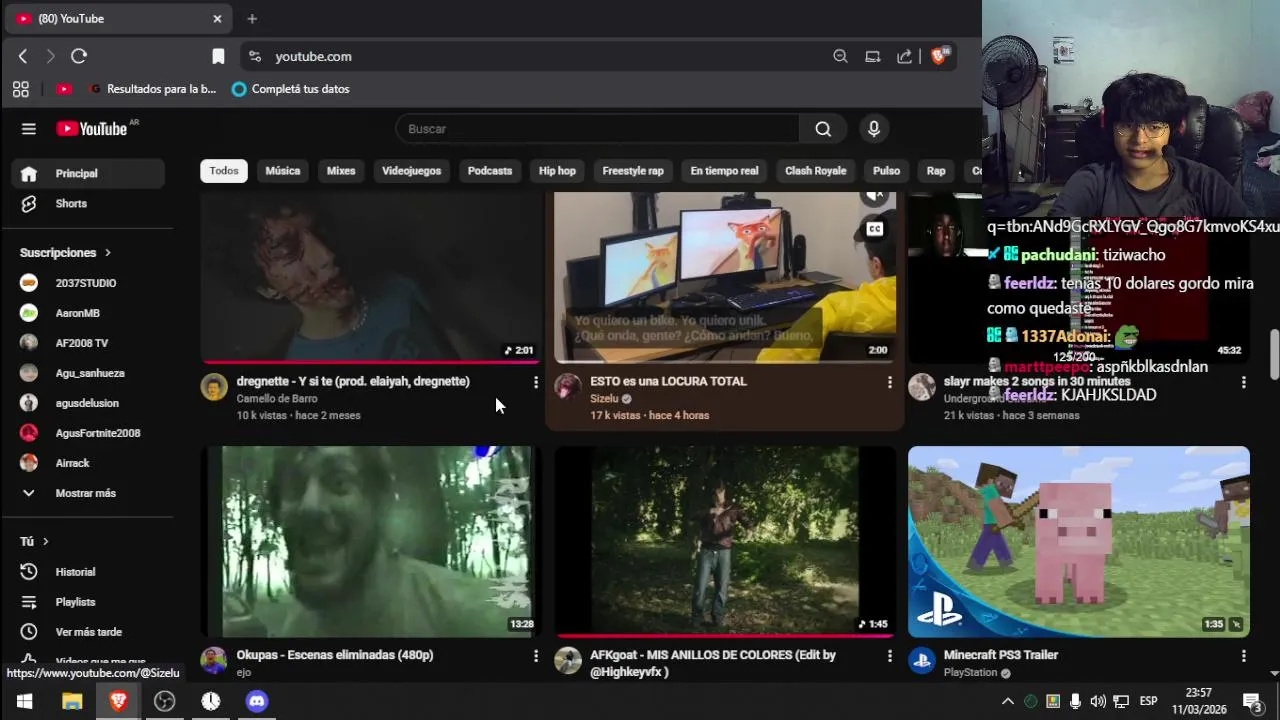This screenshot has width=1280, height=720.
Task: Open options for ESTO es una LOCURA TOTAL
Action: [890, 382]
